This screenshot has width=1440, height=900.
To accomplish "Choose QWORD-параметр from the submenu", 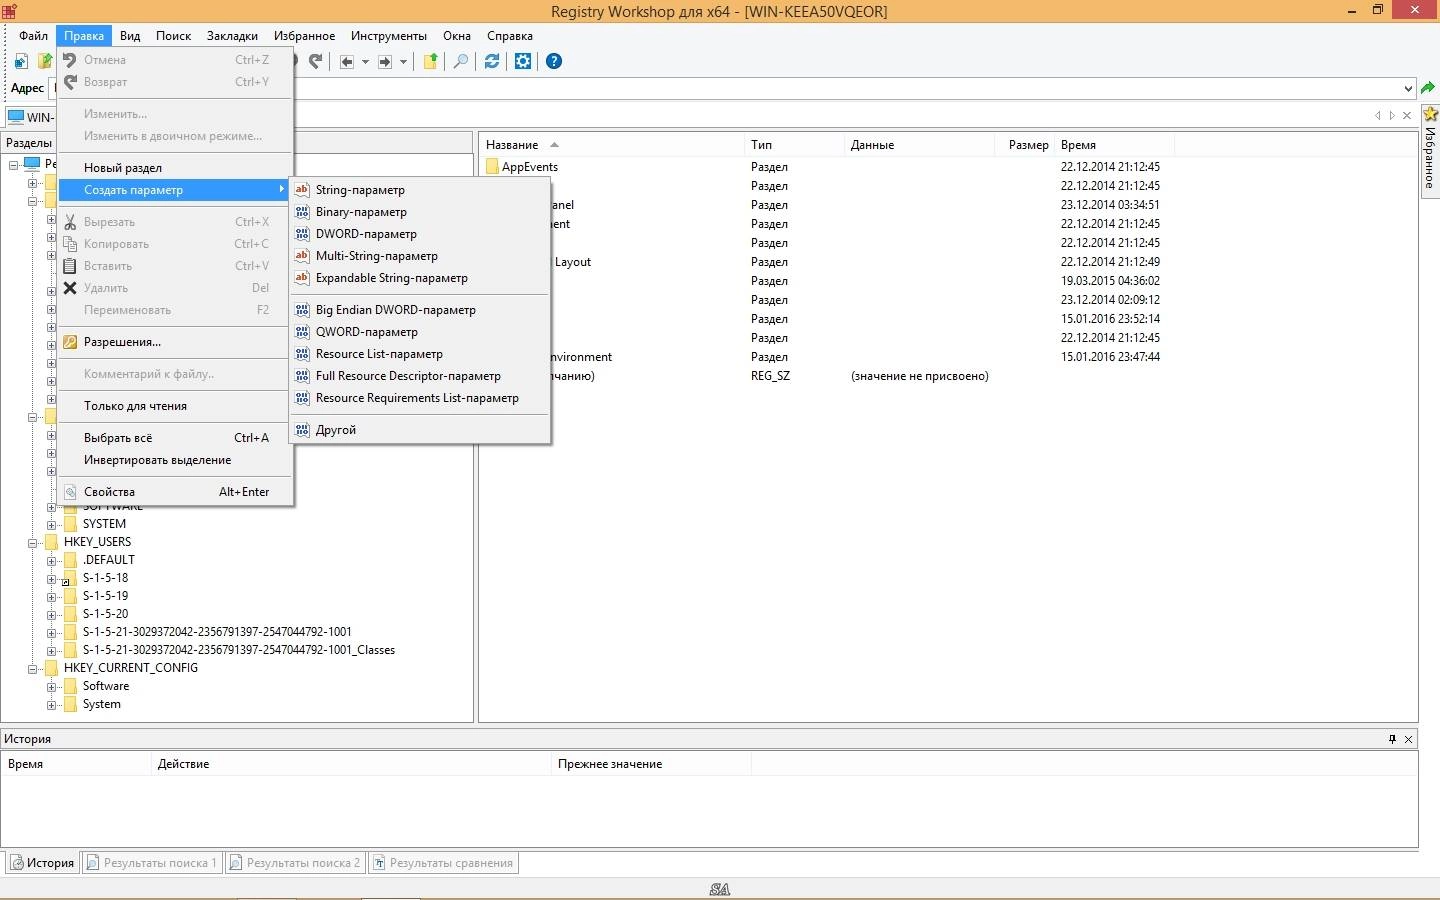I will tap(420, 332).
